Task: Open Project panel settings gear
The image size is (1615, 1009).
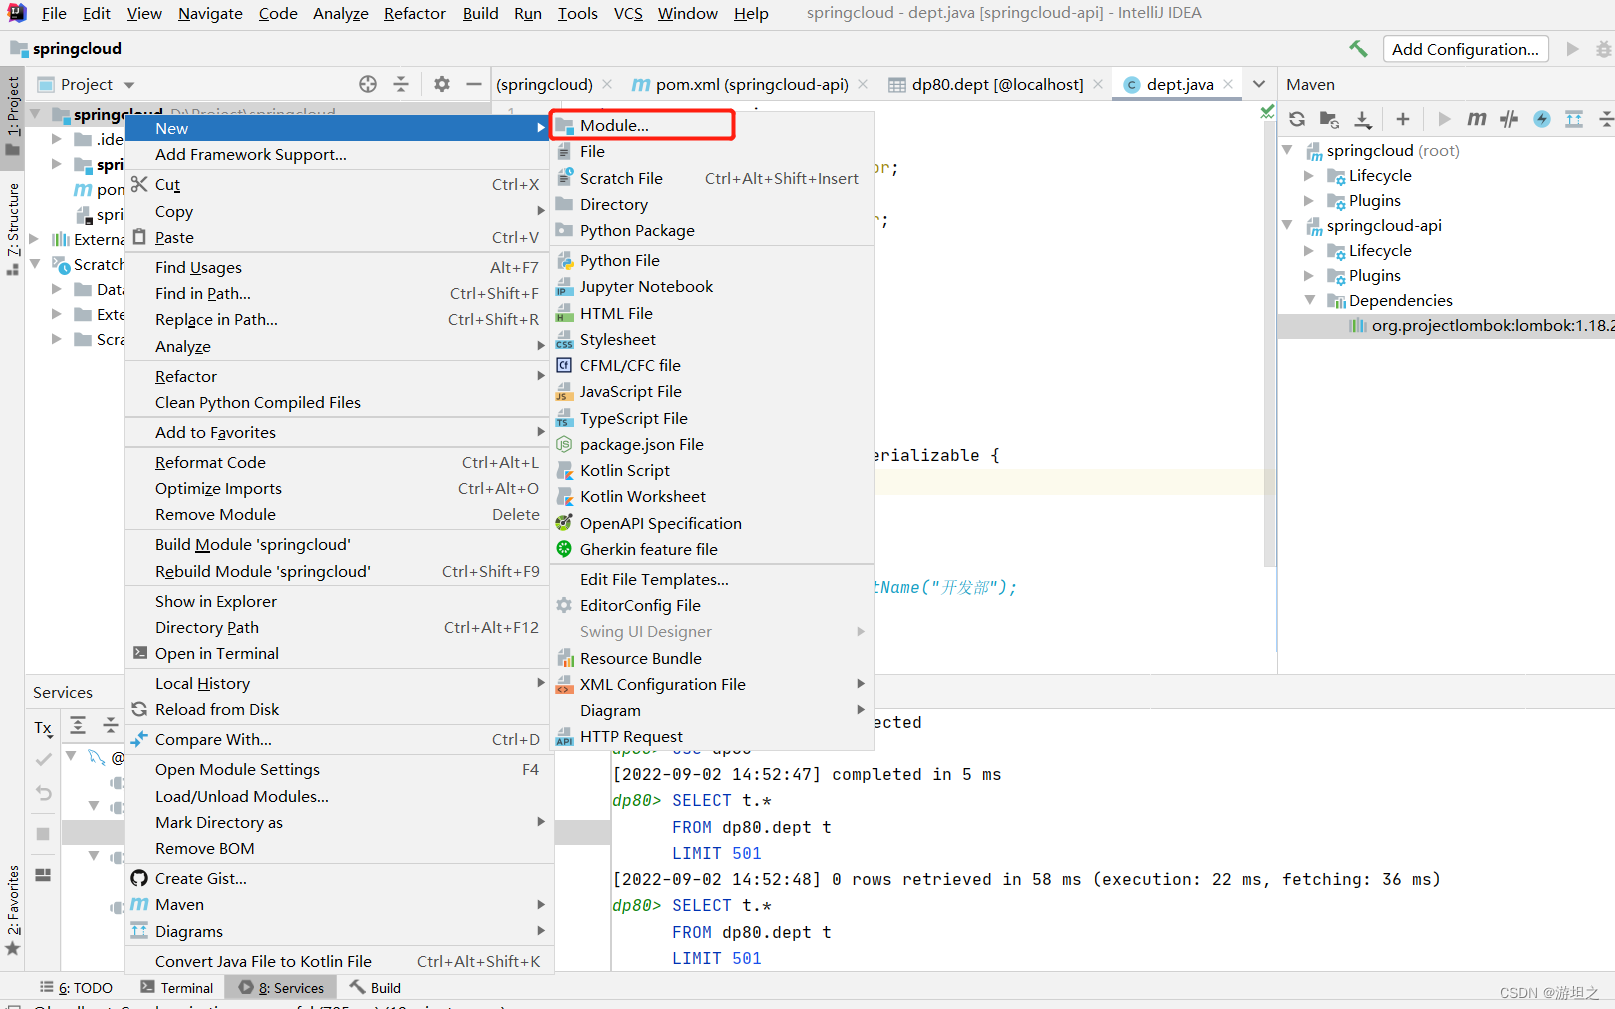Action: click(x=442, y=84)
